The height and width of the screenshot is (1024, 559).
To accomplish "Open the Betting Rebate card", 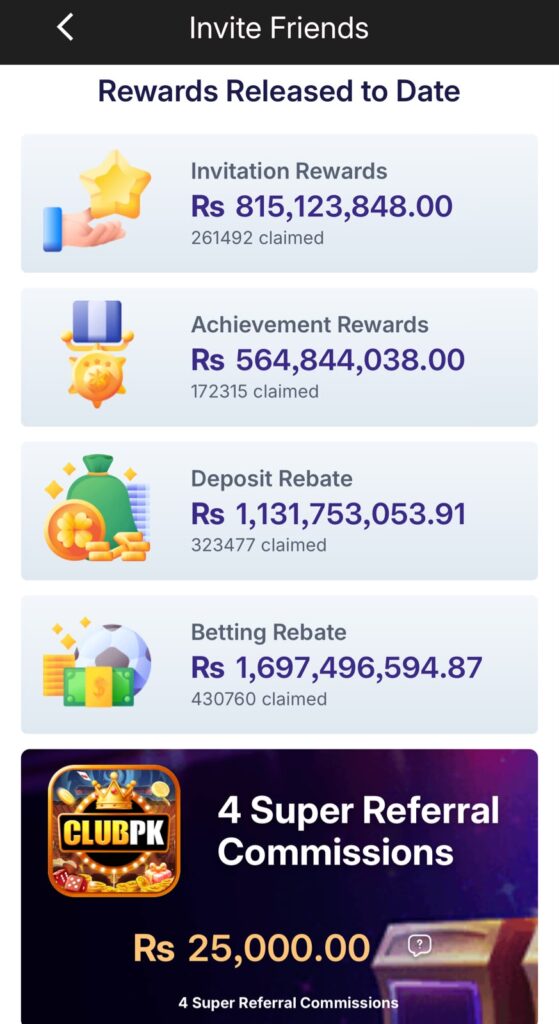I will tap(280, 664).
